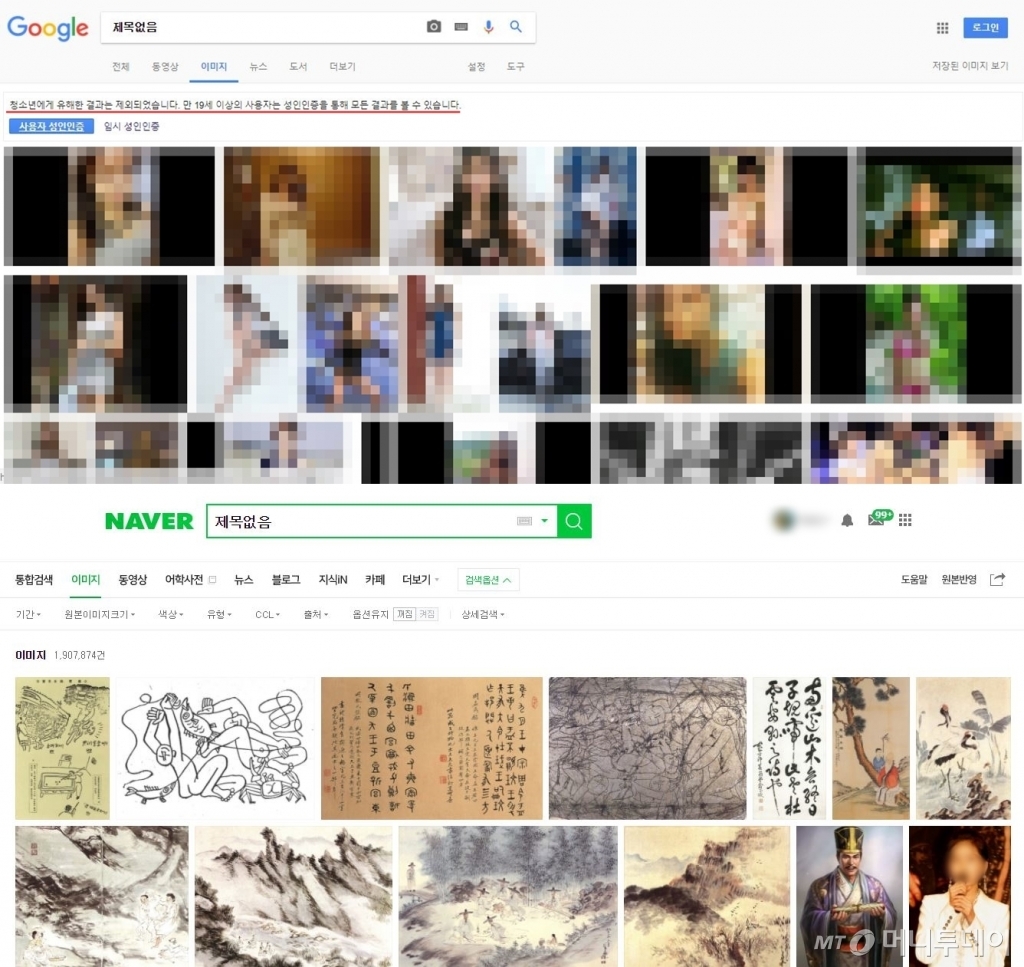This screenshot has height=967, width=1024.
Task: Select the Naver 블로그 tab
Action: tap(286, 580)
